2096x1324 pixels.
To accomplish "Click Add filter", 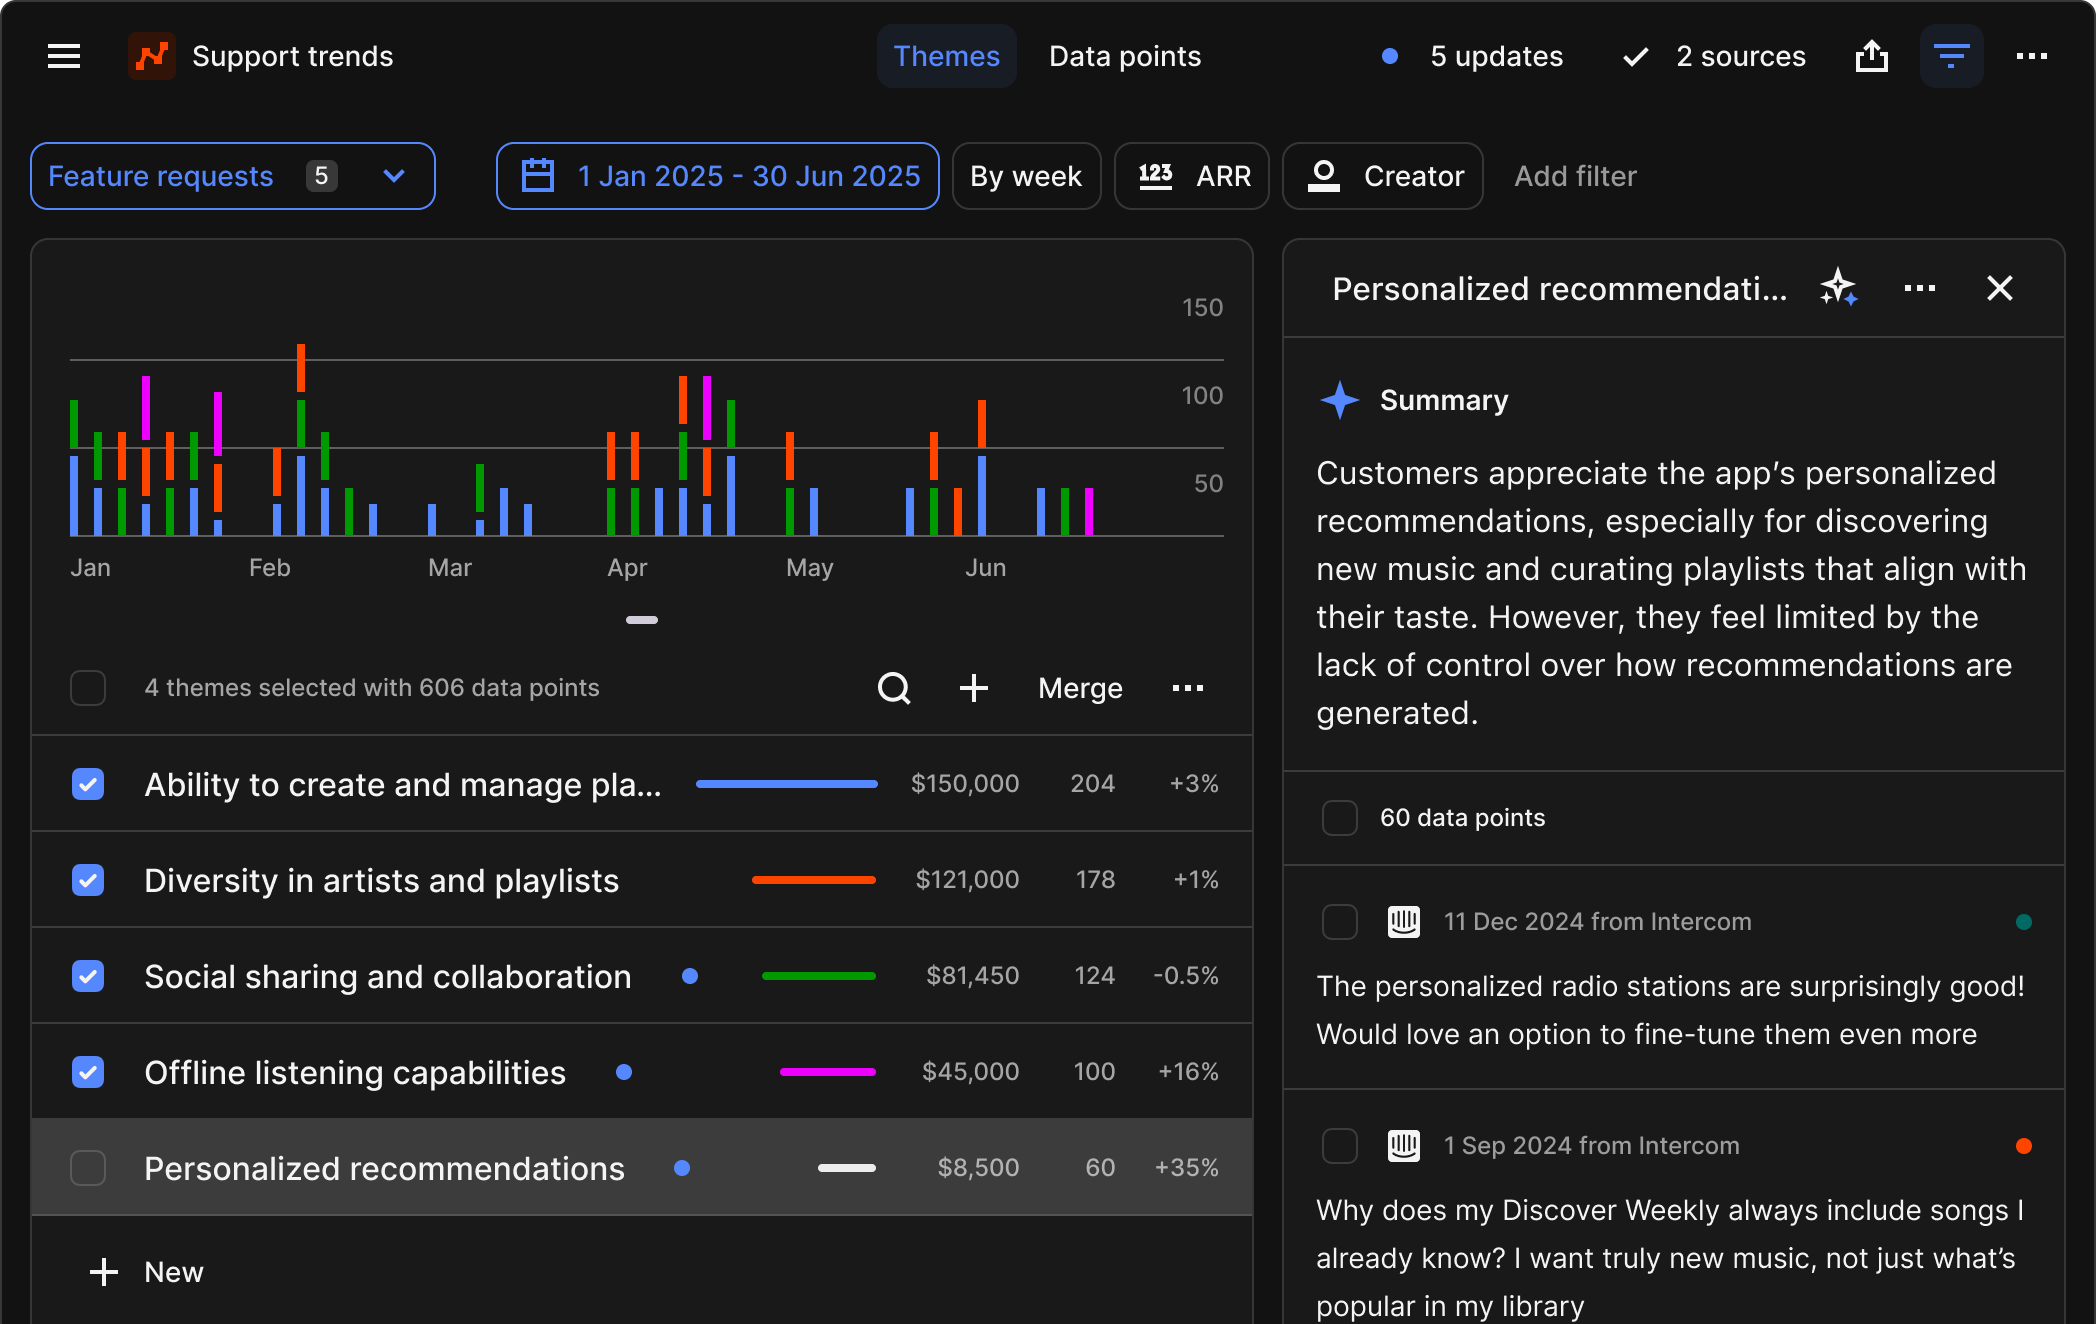I will pos(1575,176).
